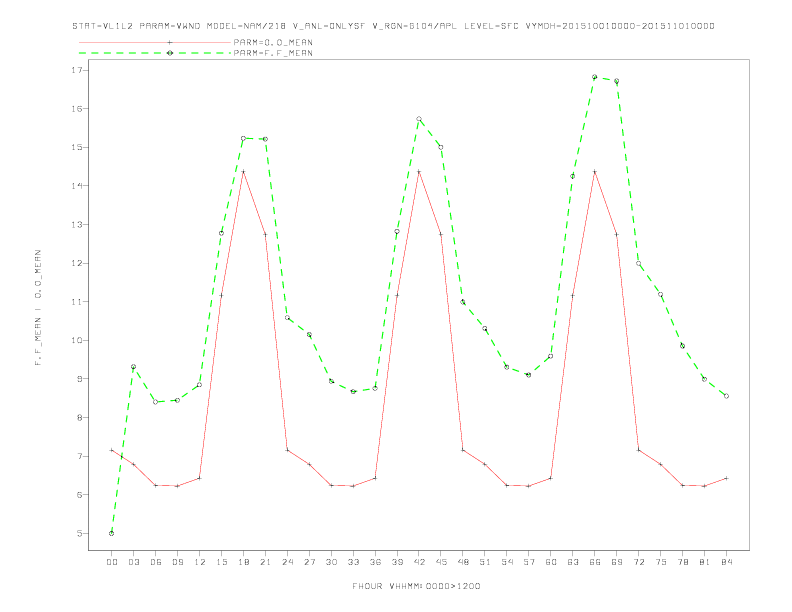Click the y-axis tick label 14

coord(76,186)
